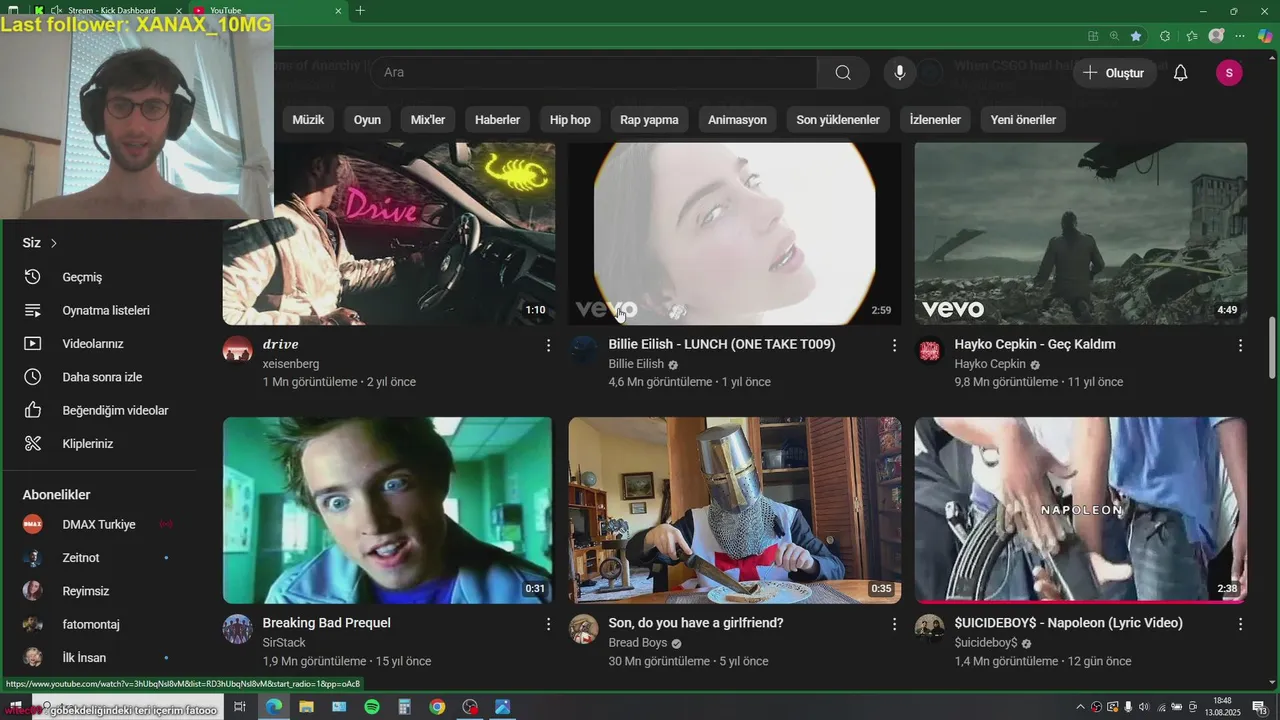Open Calculator from the taskbar

(404, 707)
